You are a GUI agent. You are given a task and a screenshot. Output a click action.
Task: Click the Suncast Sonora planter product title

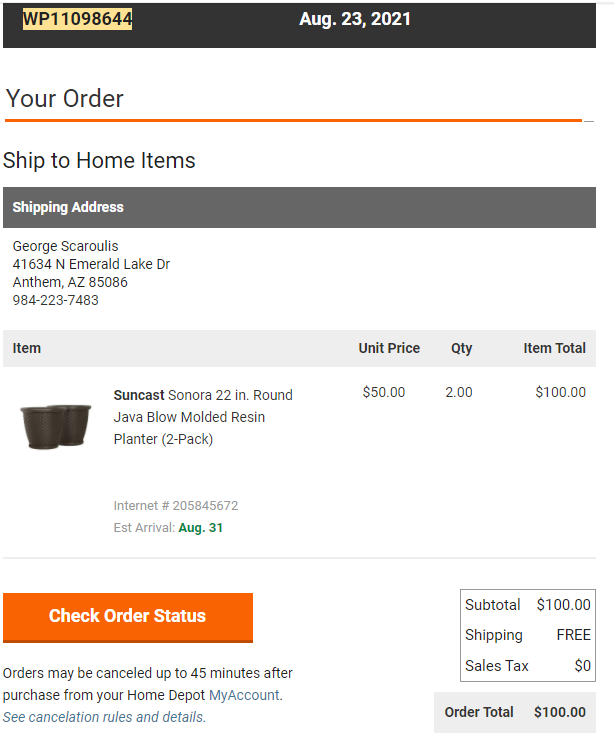(x=203, y=417)
